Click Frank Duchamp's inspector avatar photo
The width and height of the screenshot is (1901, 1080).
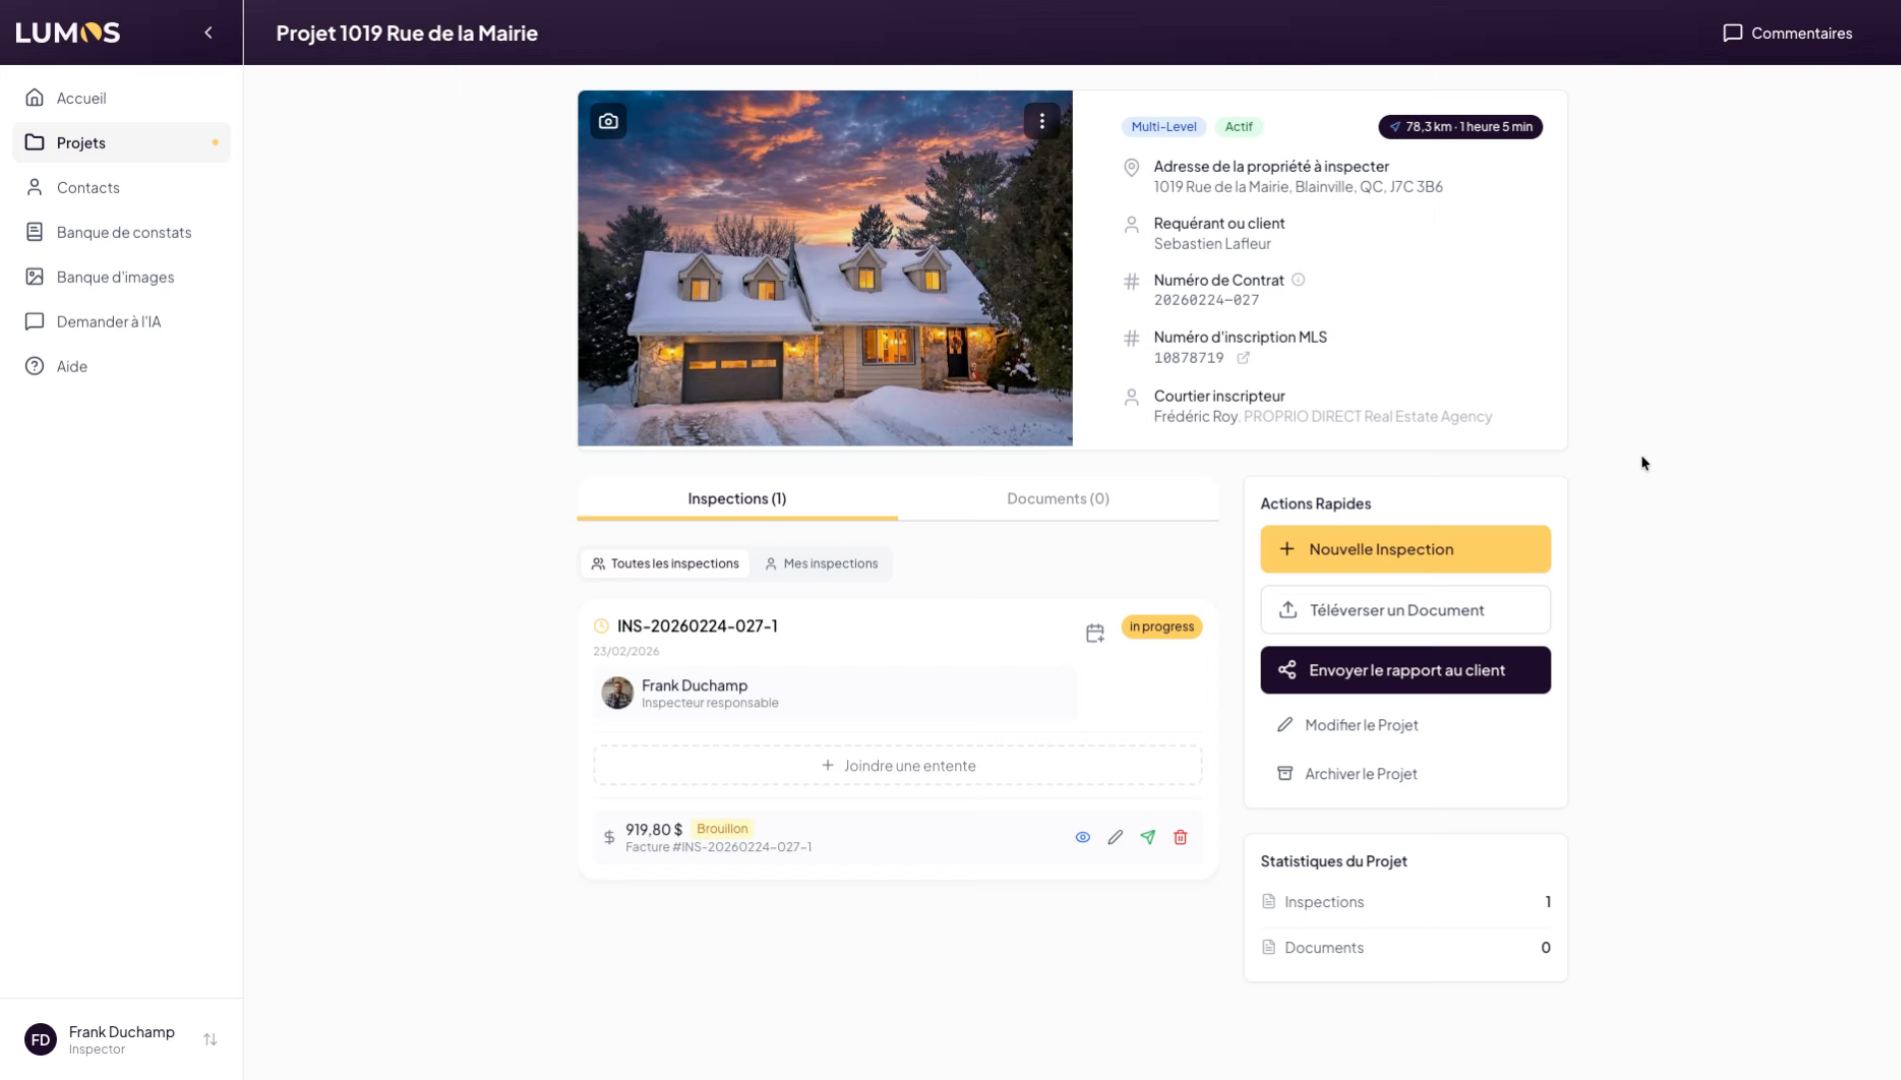click(617, 693)
